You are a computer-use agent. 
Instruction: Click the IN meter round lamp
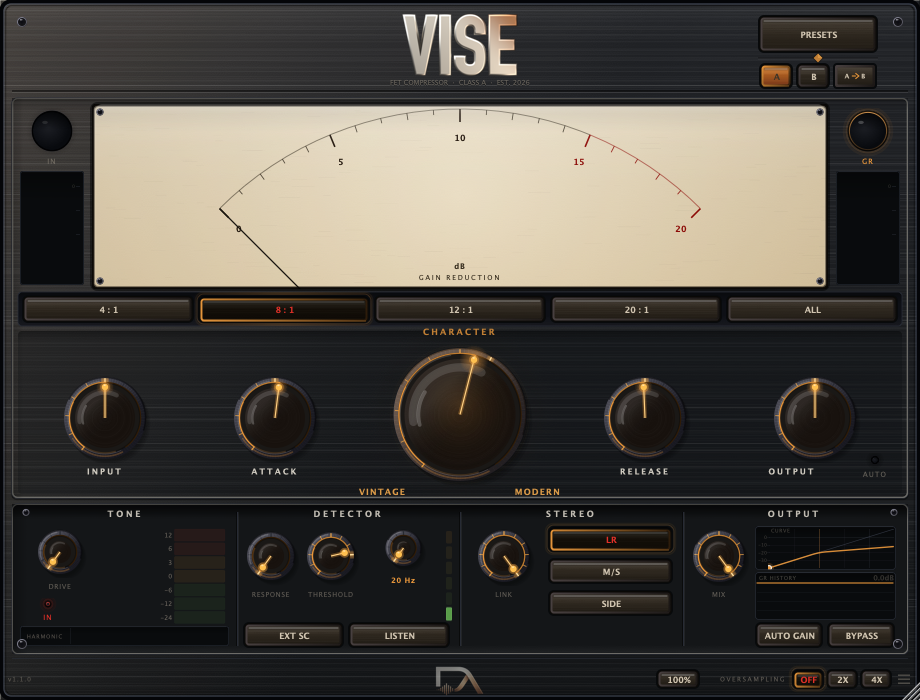52,131
